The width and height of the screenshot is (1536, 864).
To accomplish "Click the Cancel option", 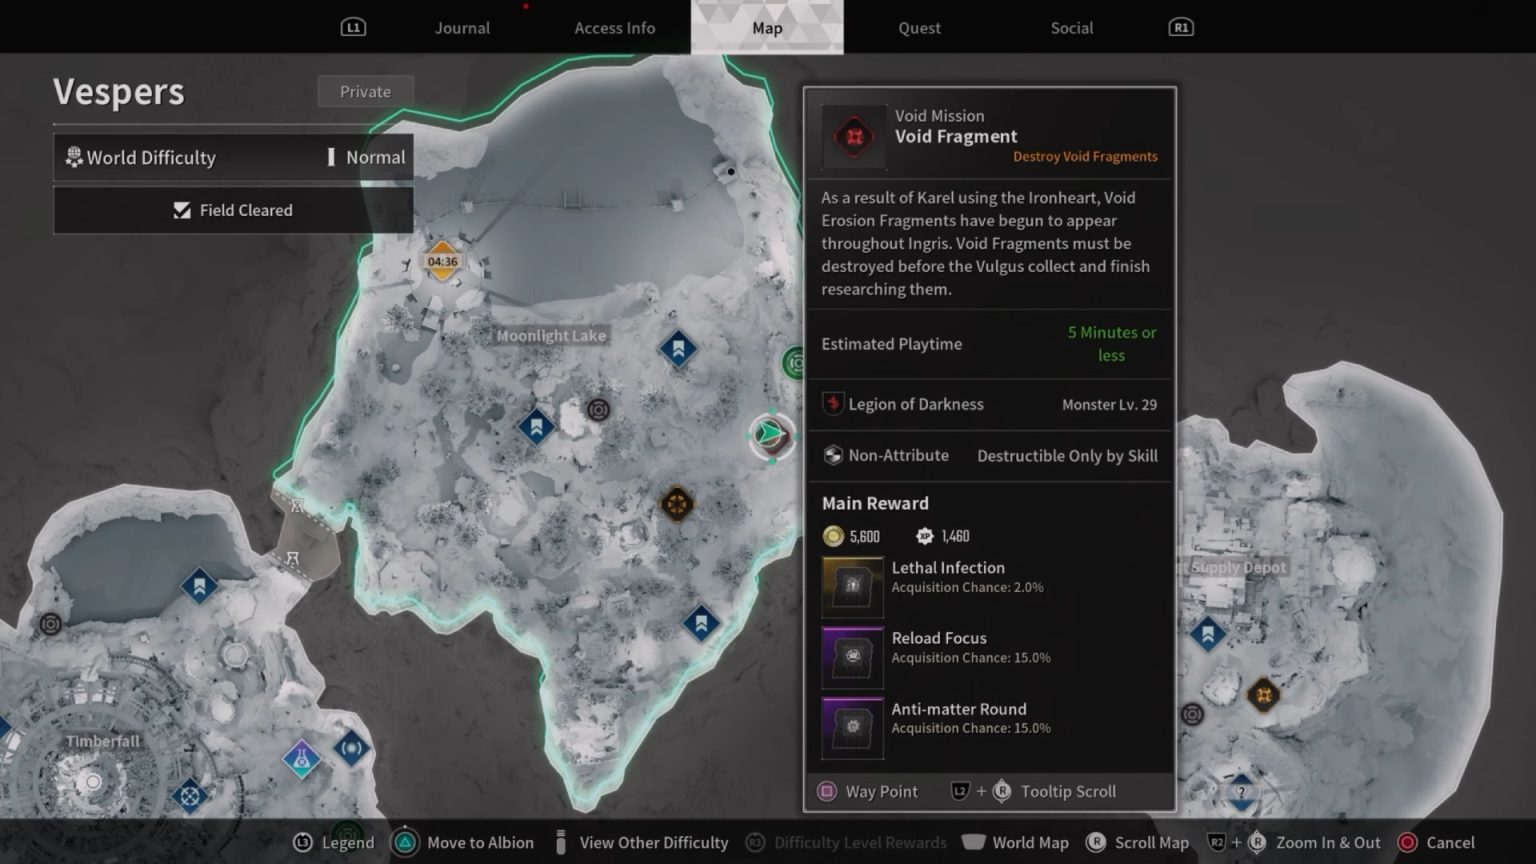I will pos(1436,843).
